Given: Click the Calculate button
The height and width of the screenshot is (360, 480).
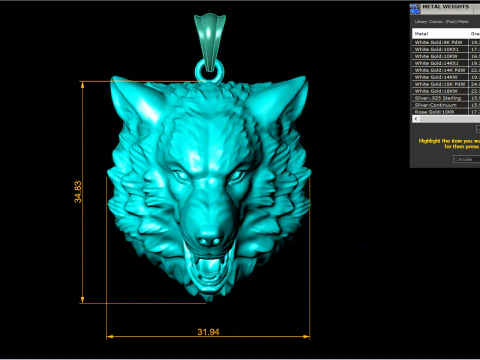Looking at the screenshot, I should pyautogui.click(x=466, y=159).
